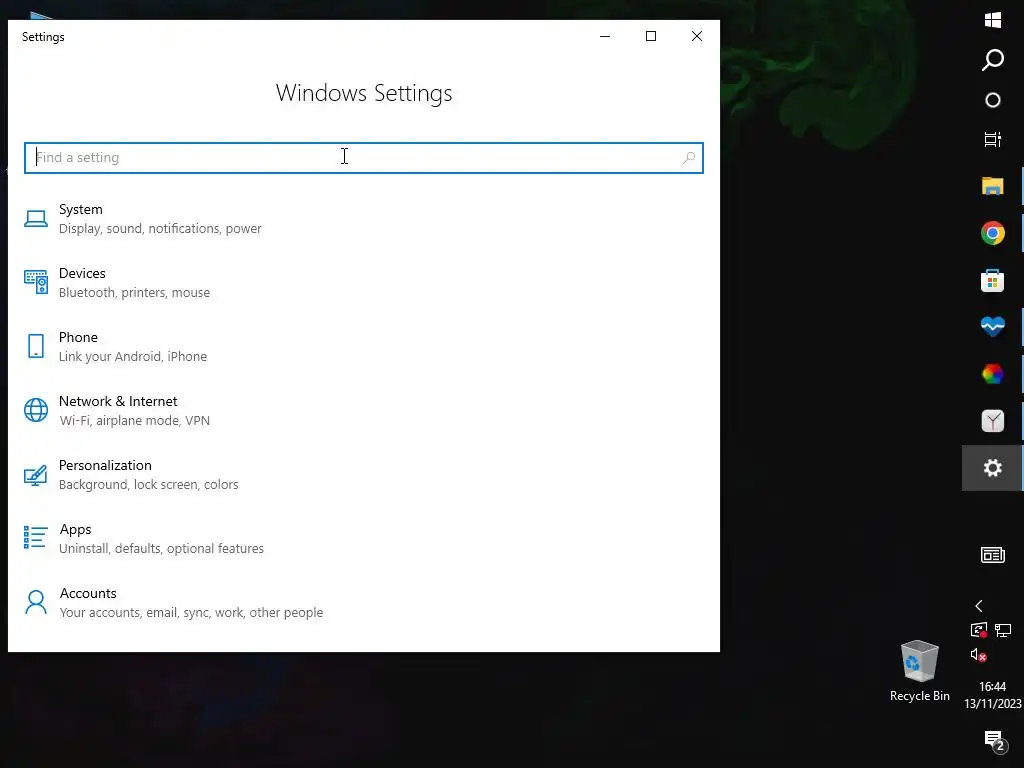Click 'Display, sound, notifications, power' text
The width and height of the screenshot is (1024, 768).
pyautogui.click(x=160, y=229)
